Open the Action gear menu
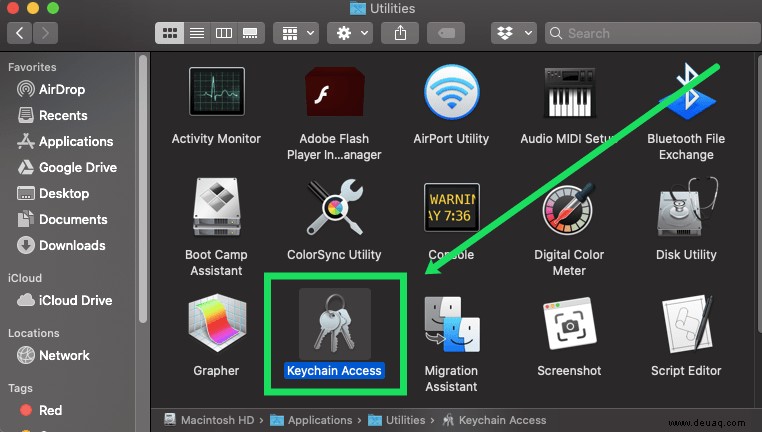Image resolution: width=762 pixels, height=432 pixels. 350,33
